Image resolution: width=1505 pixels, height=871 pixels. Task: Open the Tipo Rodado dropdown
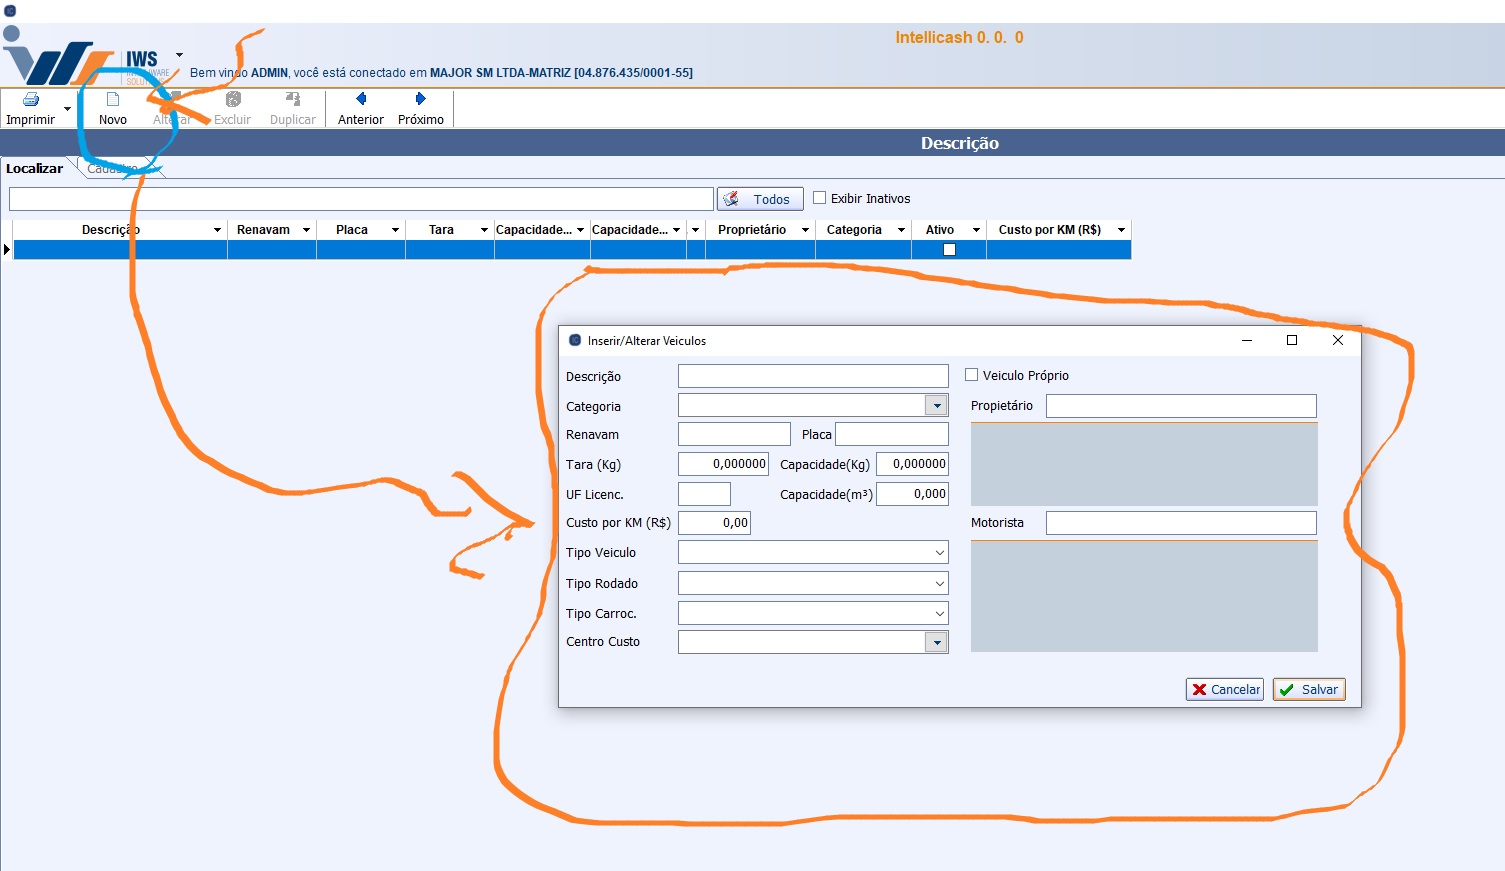click(939, 584)
